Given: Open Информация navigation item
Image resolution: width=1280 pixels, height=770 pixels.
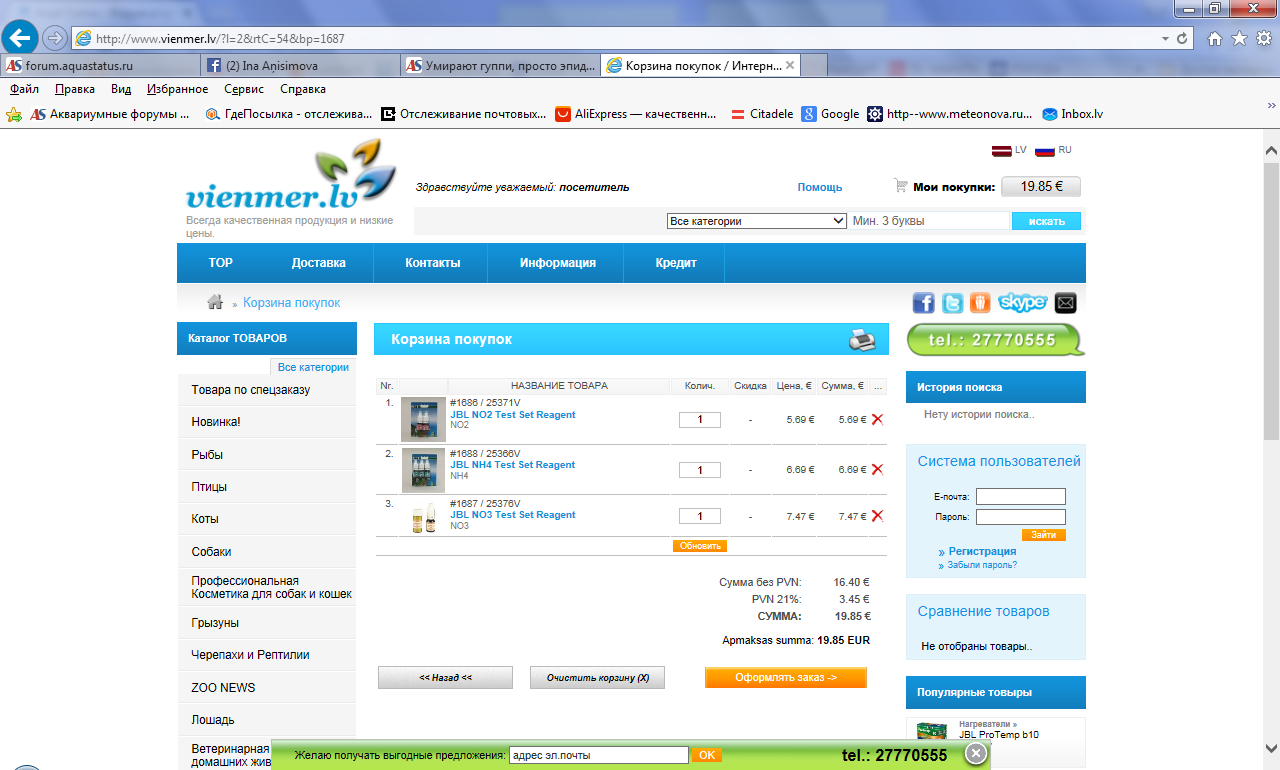Looking at the screenshot, I should click(x=558, y=263).
